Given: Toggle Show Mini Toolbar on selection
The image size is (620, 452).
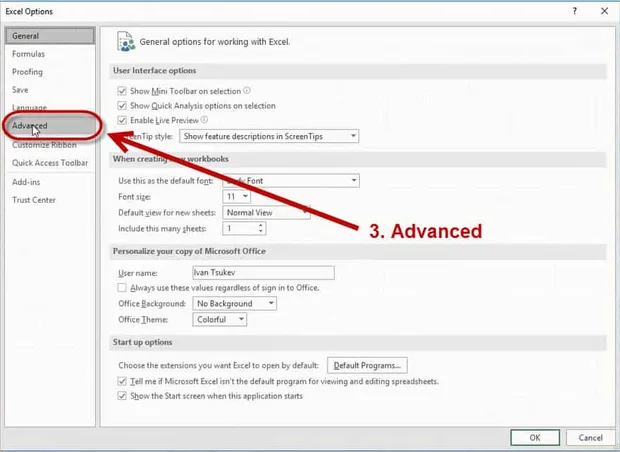Looking at the screenshot, I should coord(122,91).
